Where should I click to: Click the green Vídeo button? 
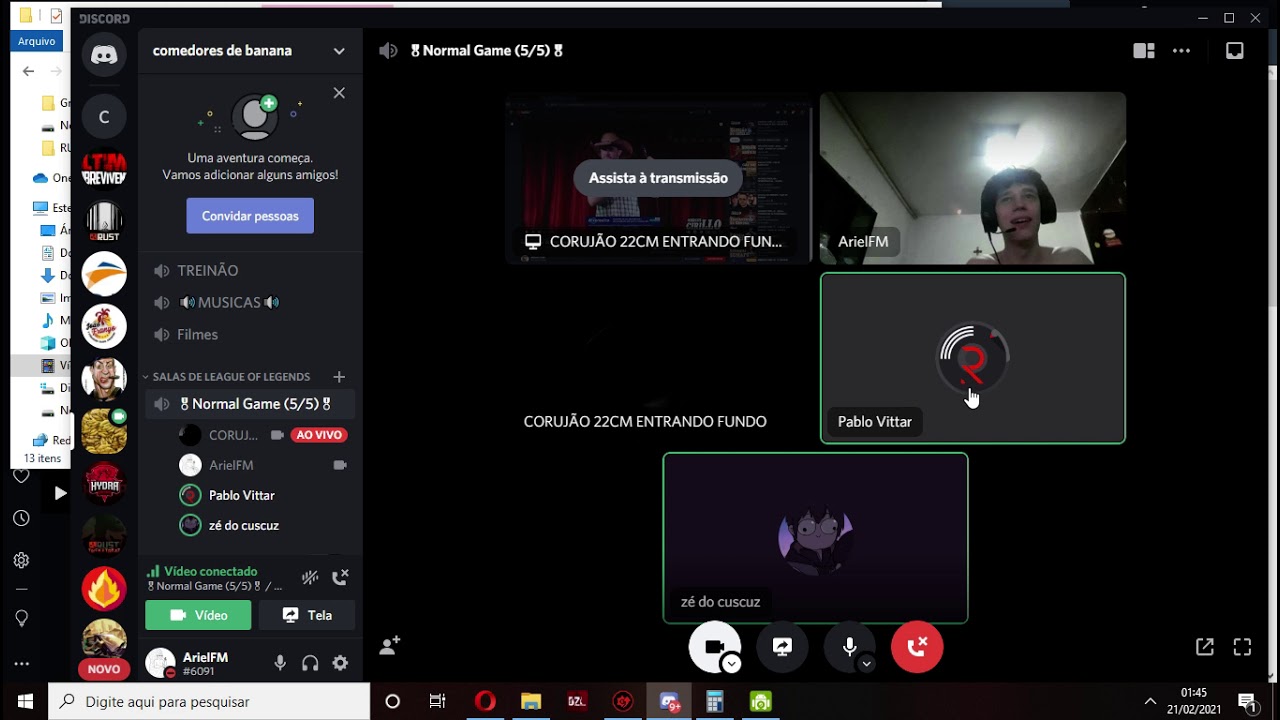(198, 615)
